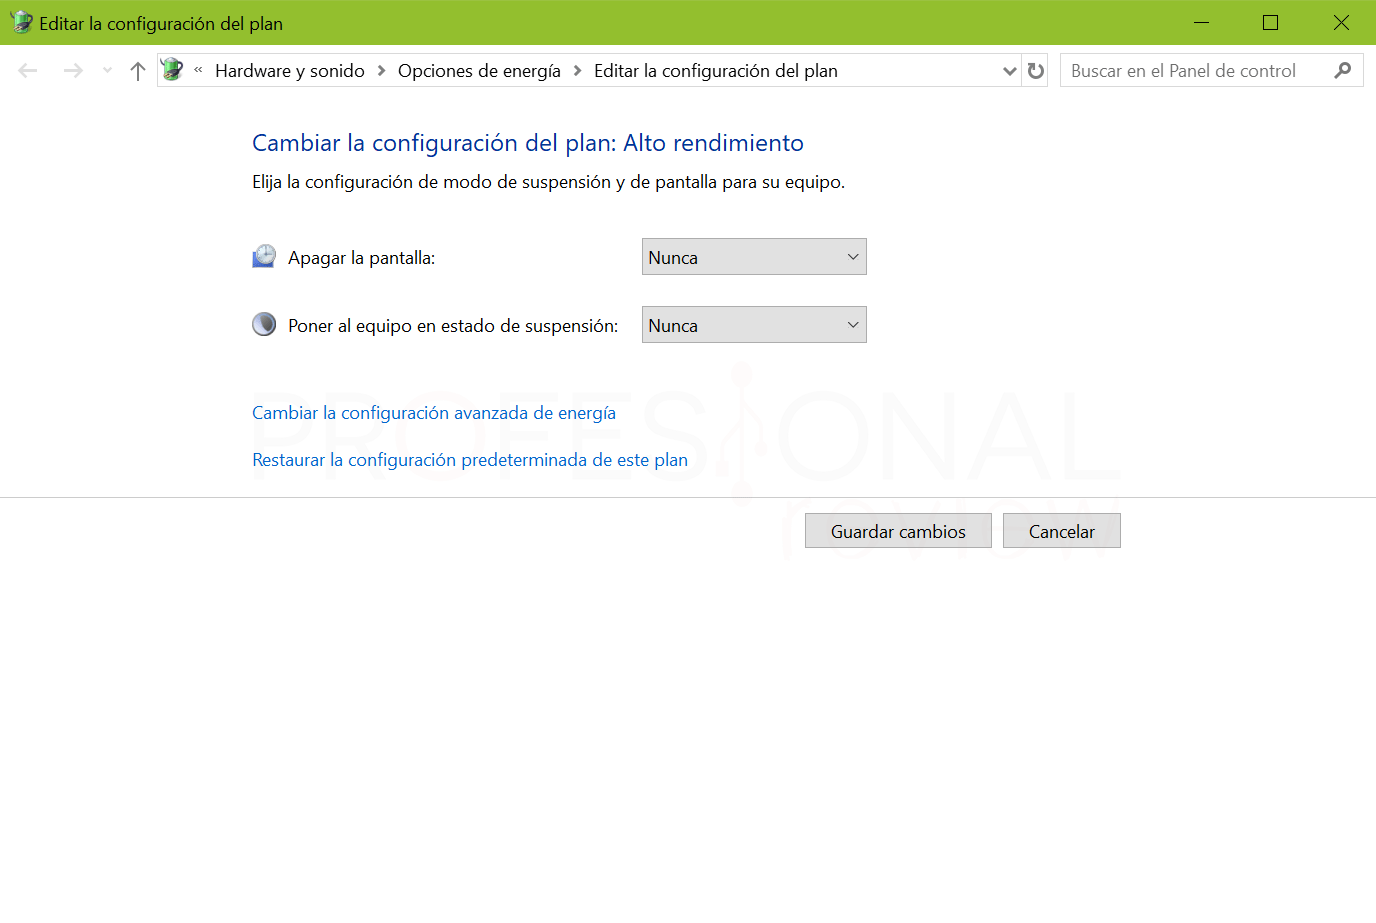Click the back navigation arrow

coord(28,70)
